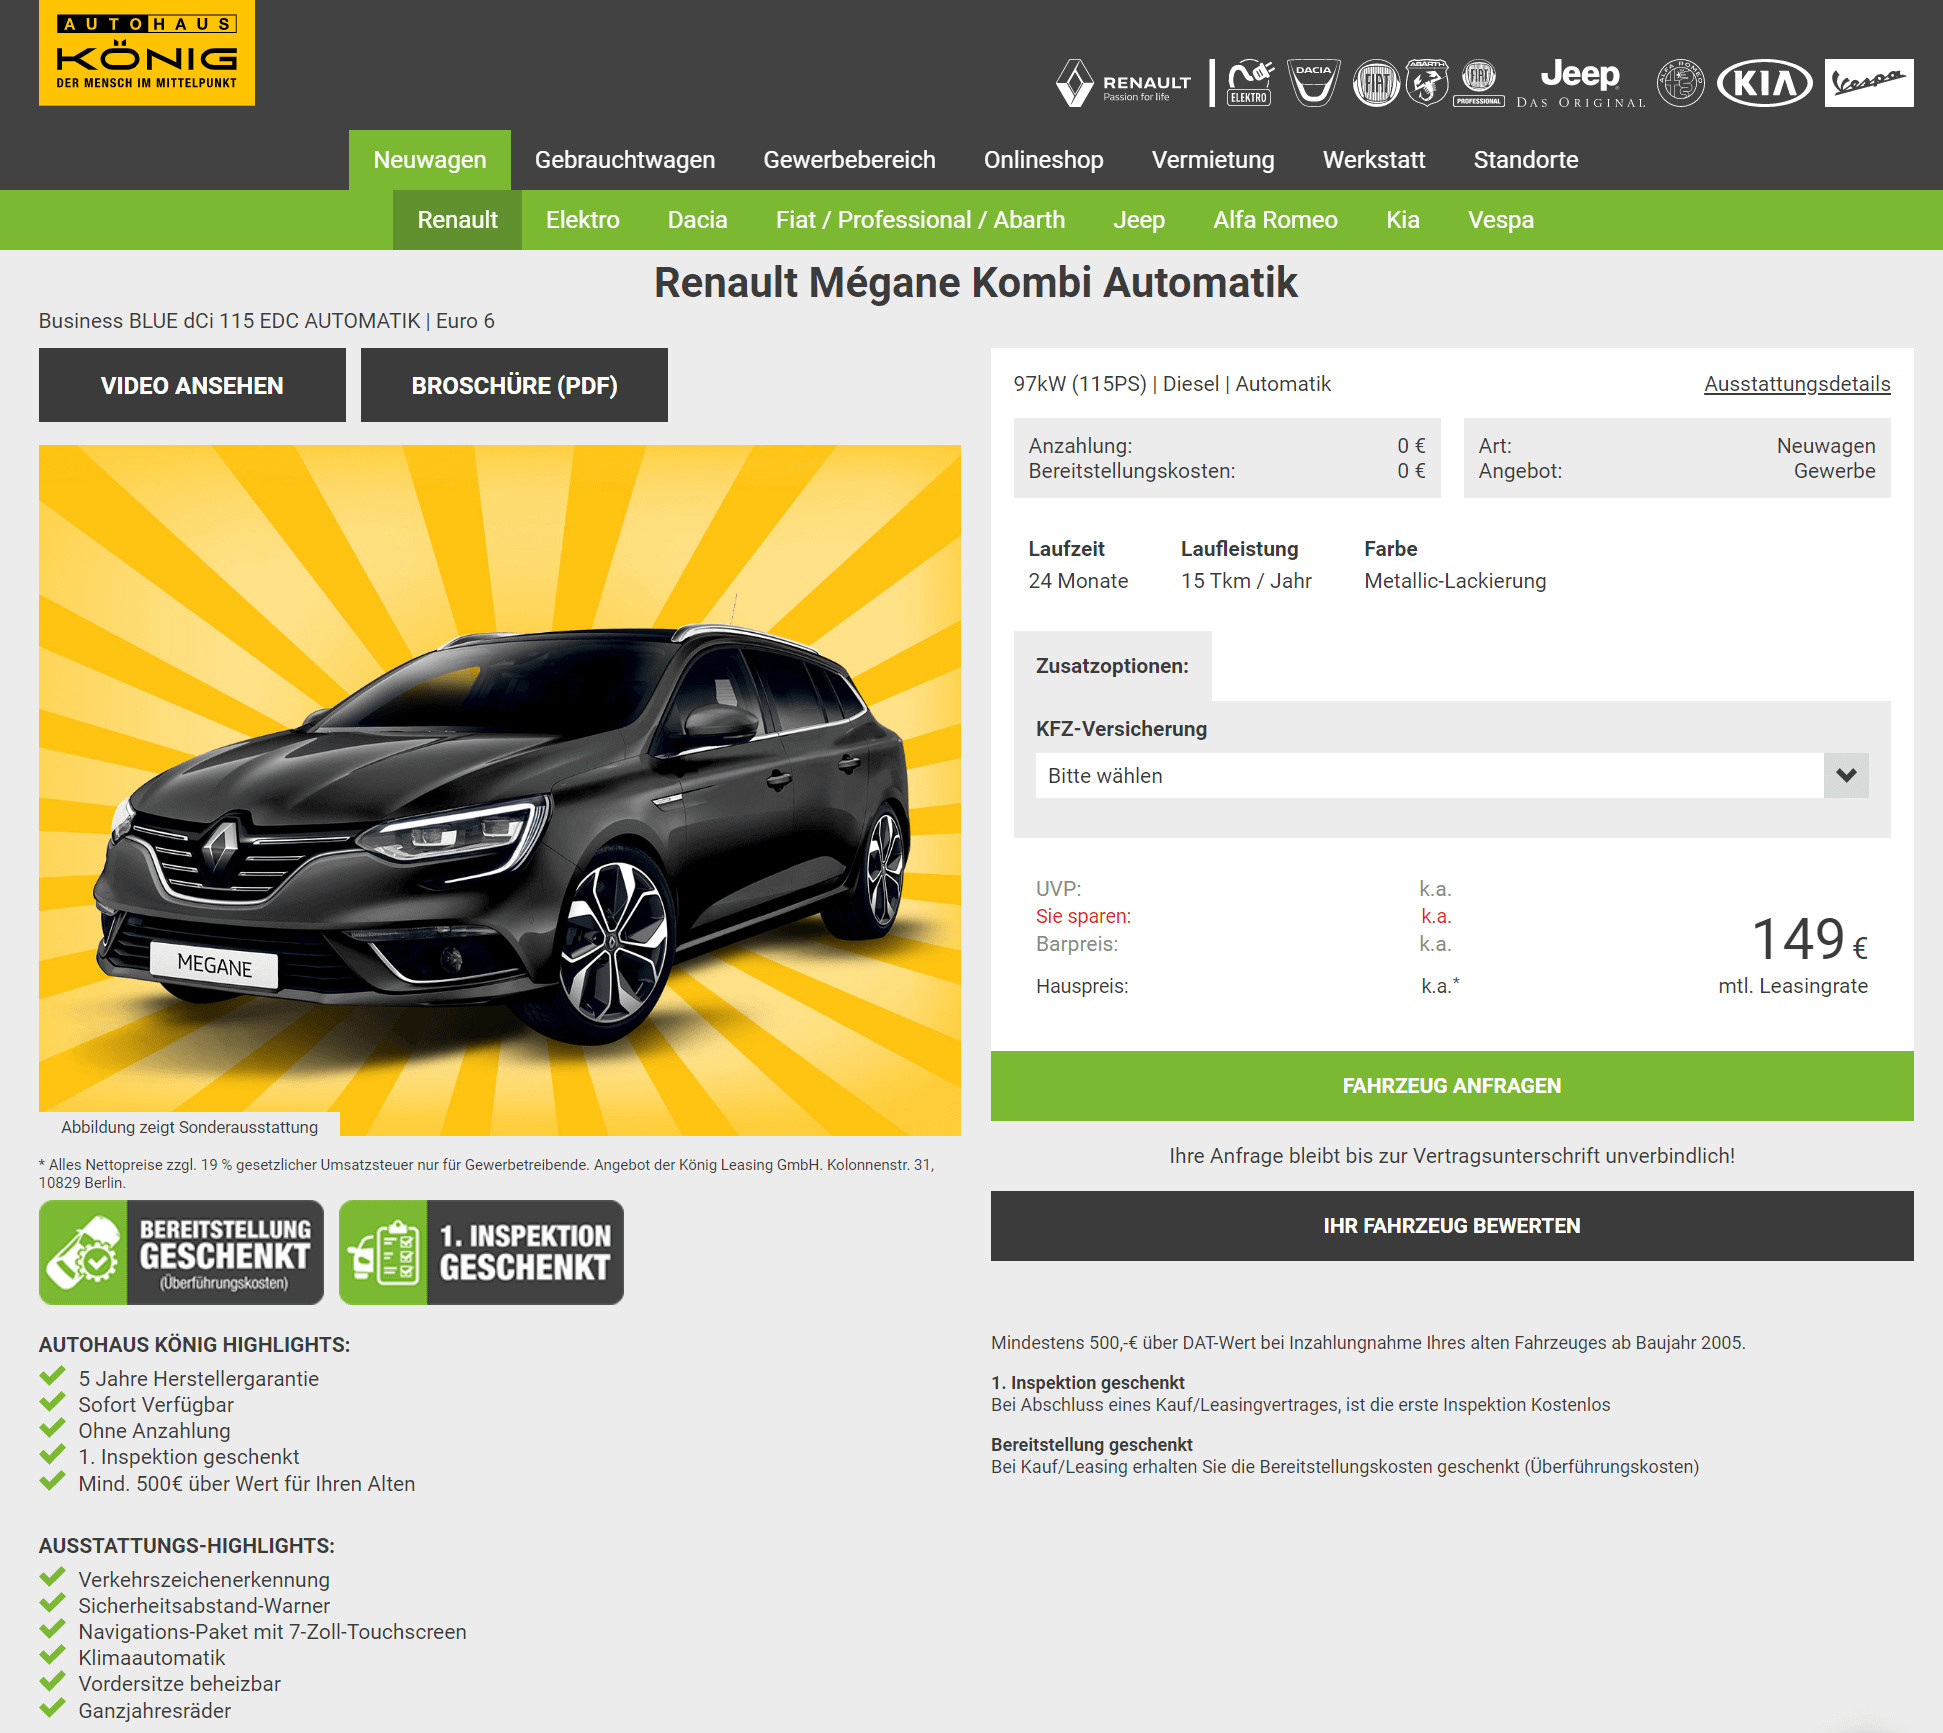
Task: Click 'Abbildung zeigt Sonderausstattung' caption
Action: tap(190, 1127)
